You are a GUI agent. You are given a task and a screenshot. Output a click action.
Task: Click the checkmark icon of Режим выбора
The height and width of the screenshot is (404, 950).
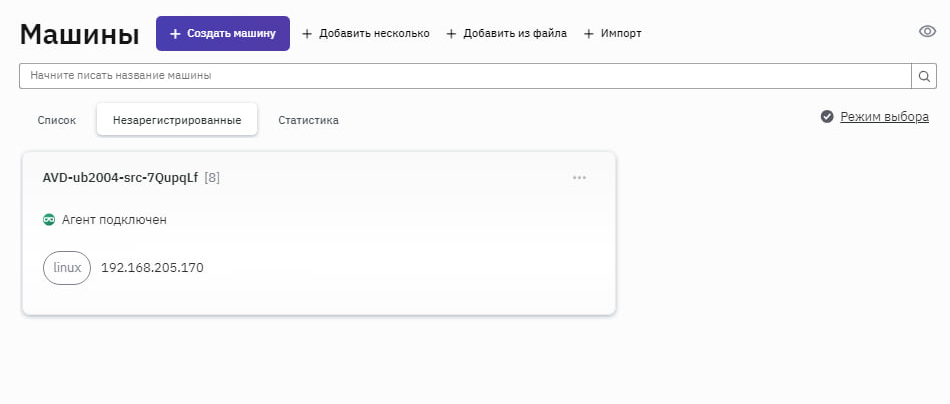click(x=827, y=117)
